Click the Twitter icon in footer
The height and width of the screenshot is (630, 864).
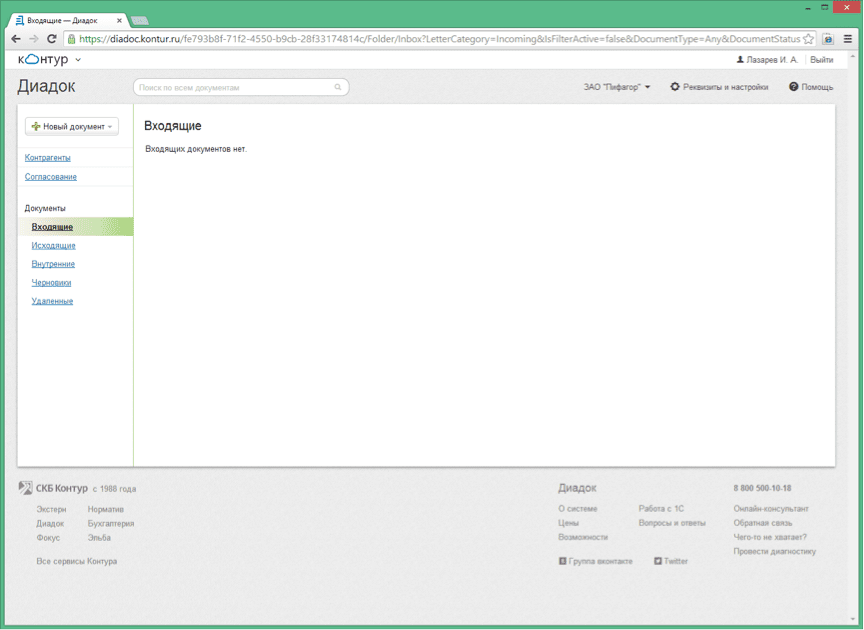click(658, 561)
